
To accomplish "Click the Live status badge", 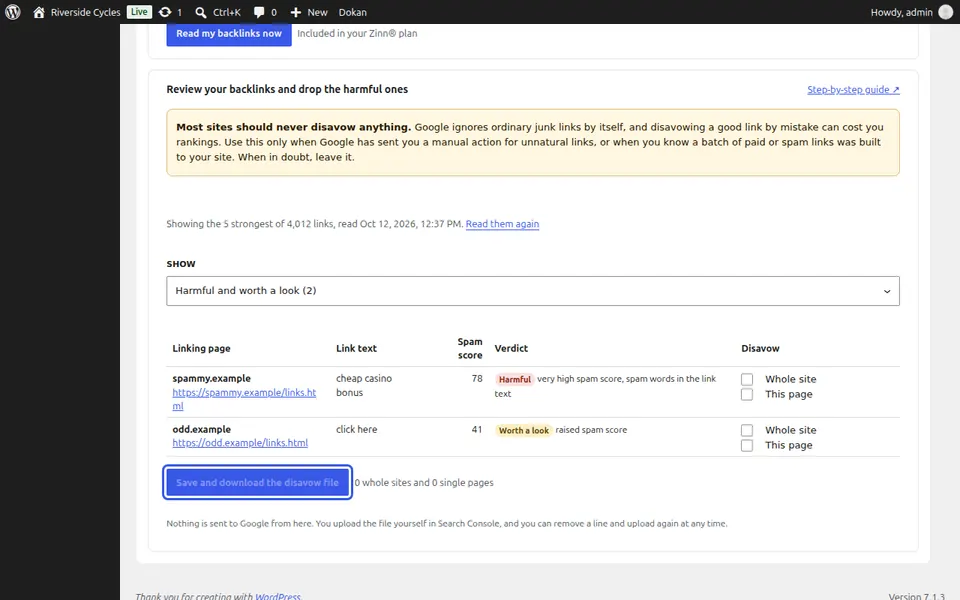I will click(139, 12).
